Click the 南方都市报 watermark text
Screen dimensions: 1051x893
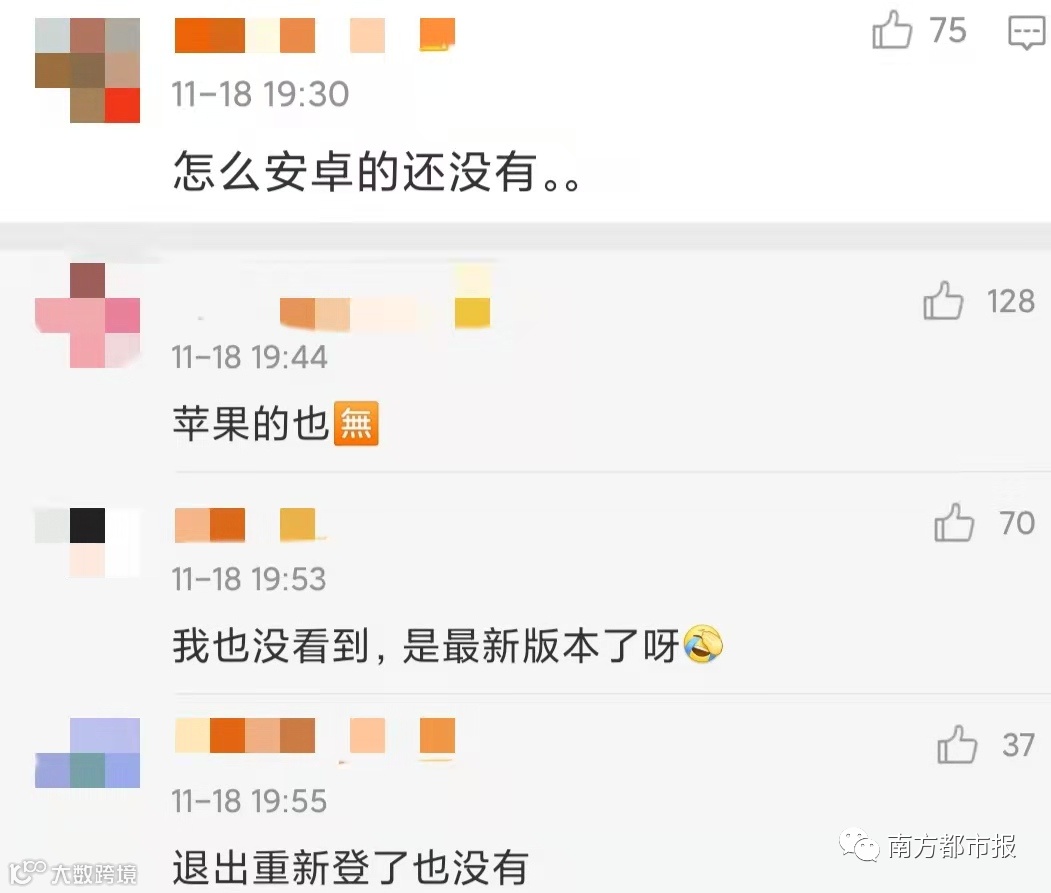pos(952,847)
